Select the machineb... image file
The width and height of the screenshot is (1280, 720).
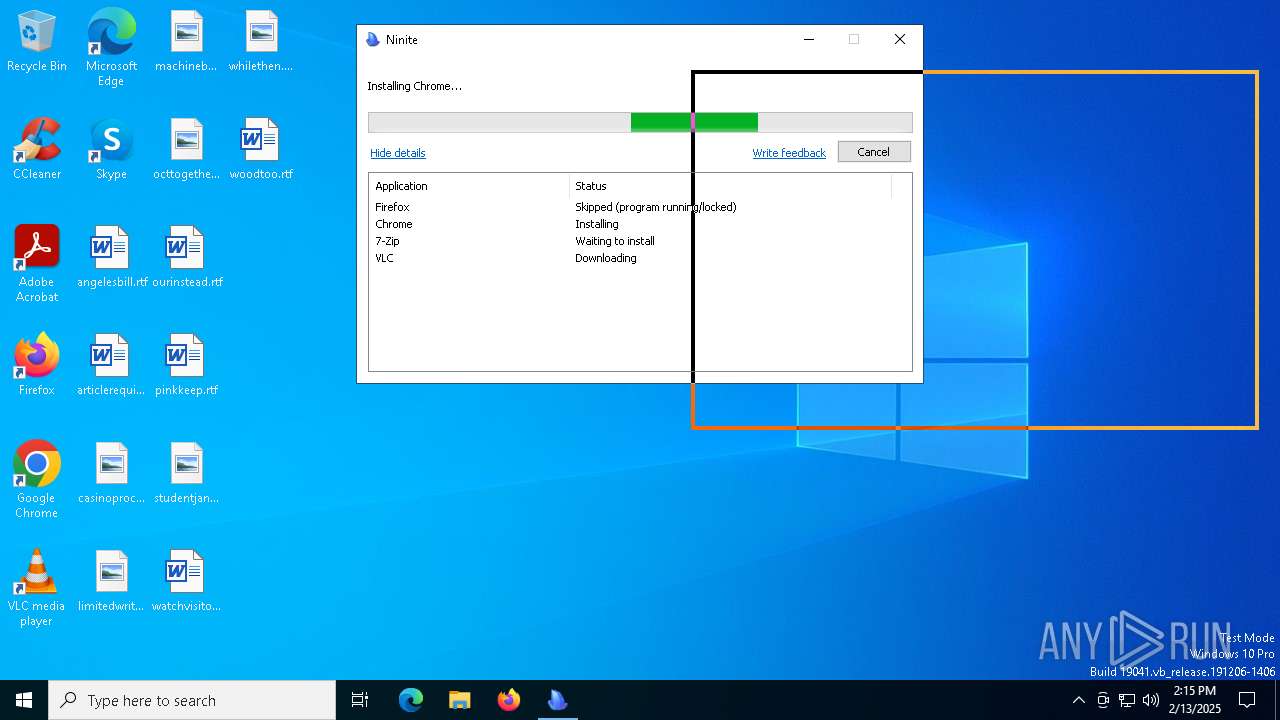pyautogui.click(x=186, y=42)
